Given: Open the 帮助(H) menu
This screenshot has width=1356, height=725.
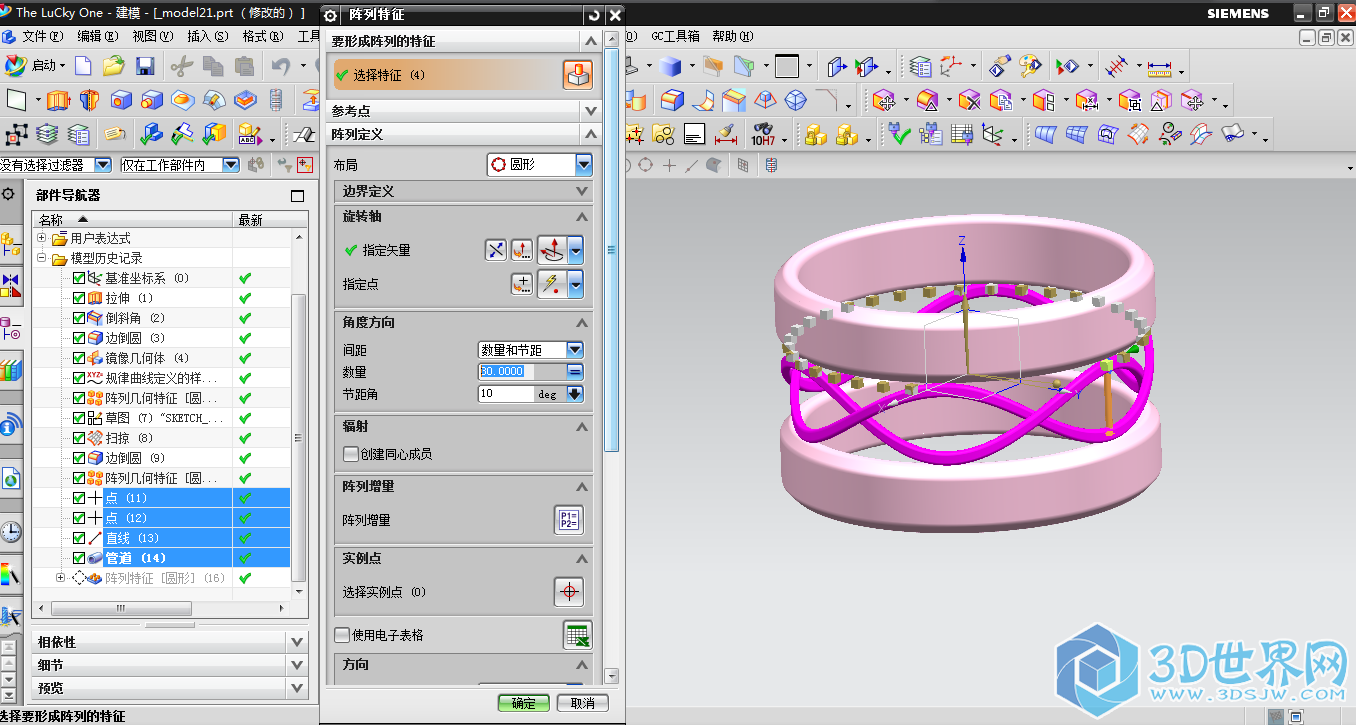Looking at the screenshot, I should tap(732, 36).
